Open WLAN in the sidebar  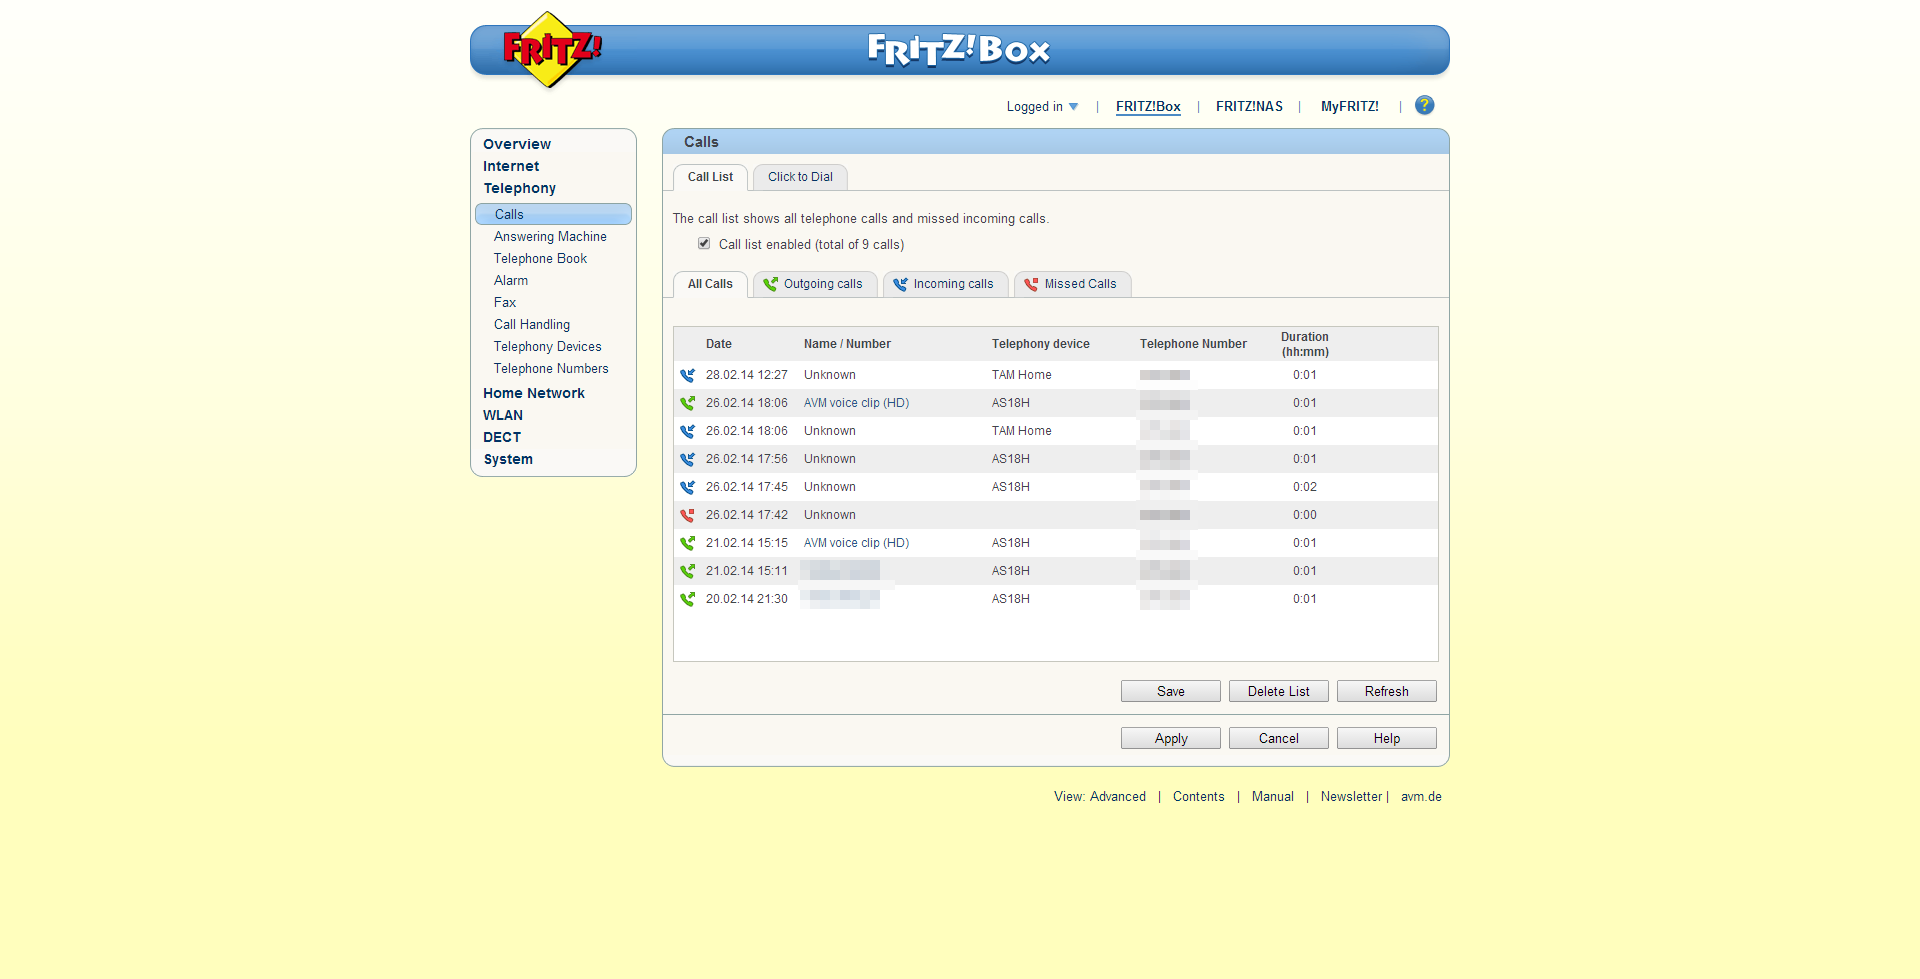click(x=503, y=415)
